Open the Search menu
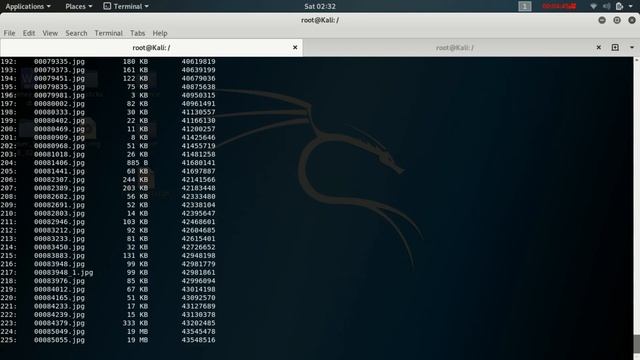 point(76,33)
